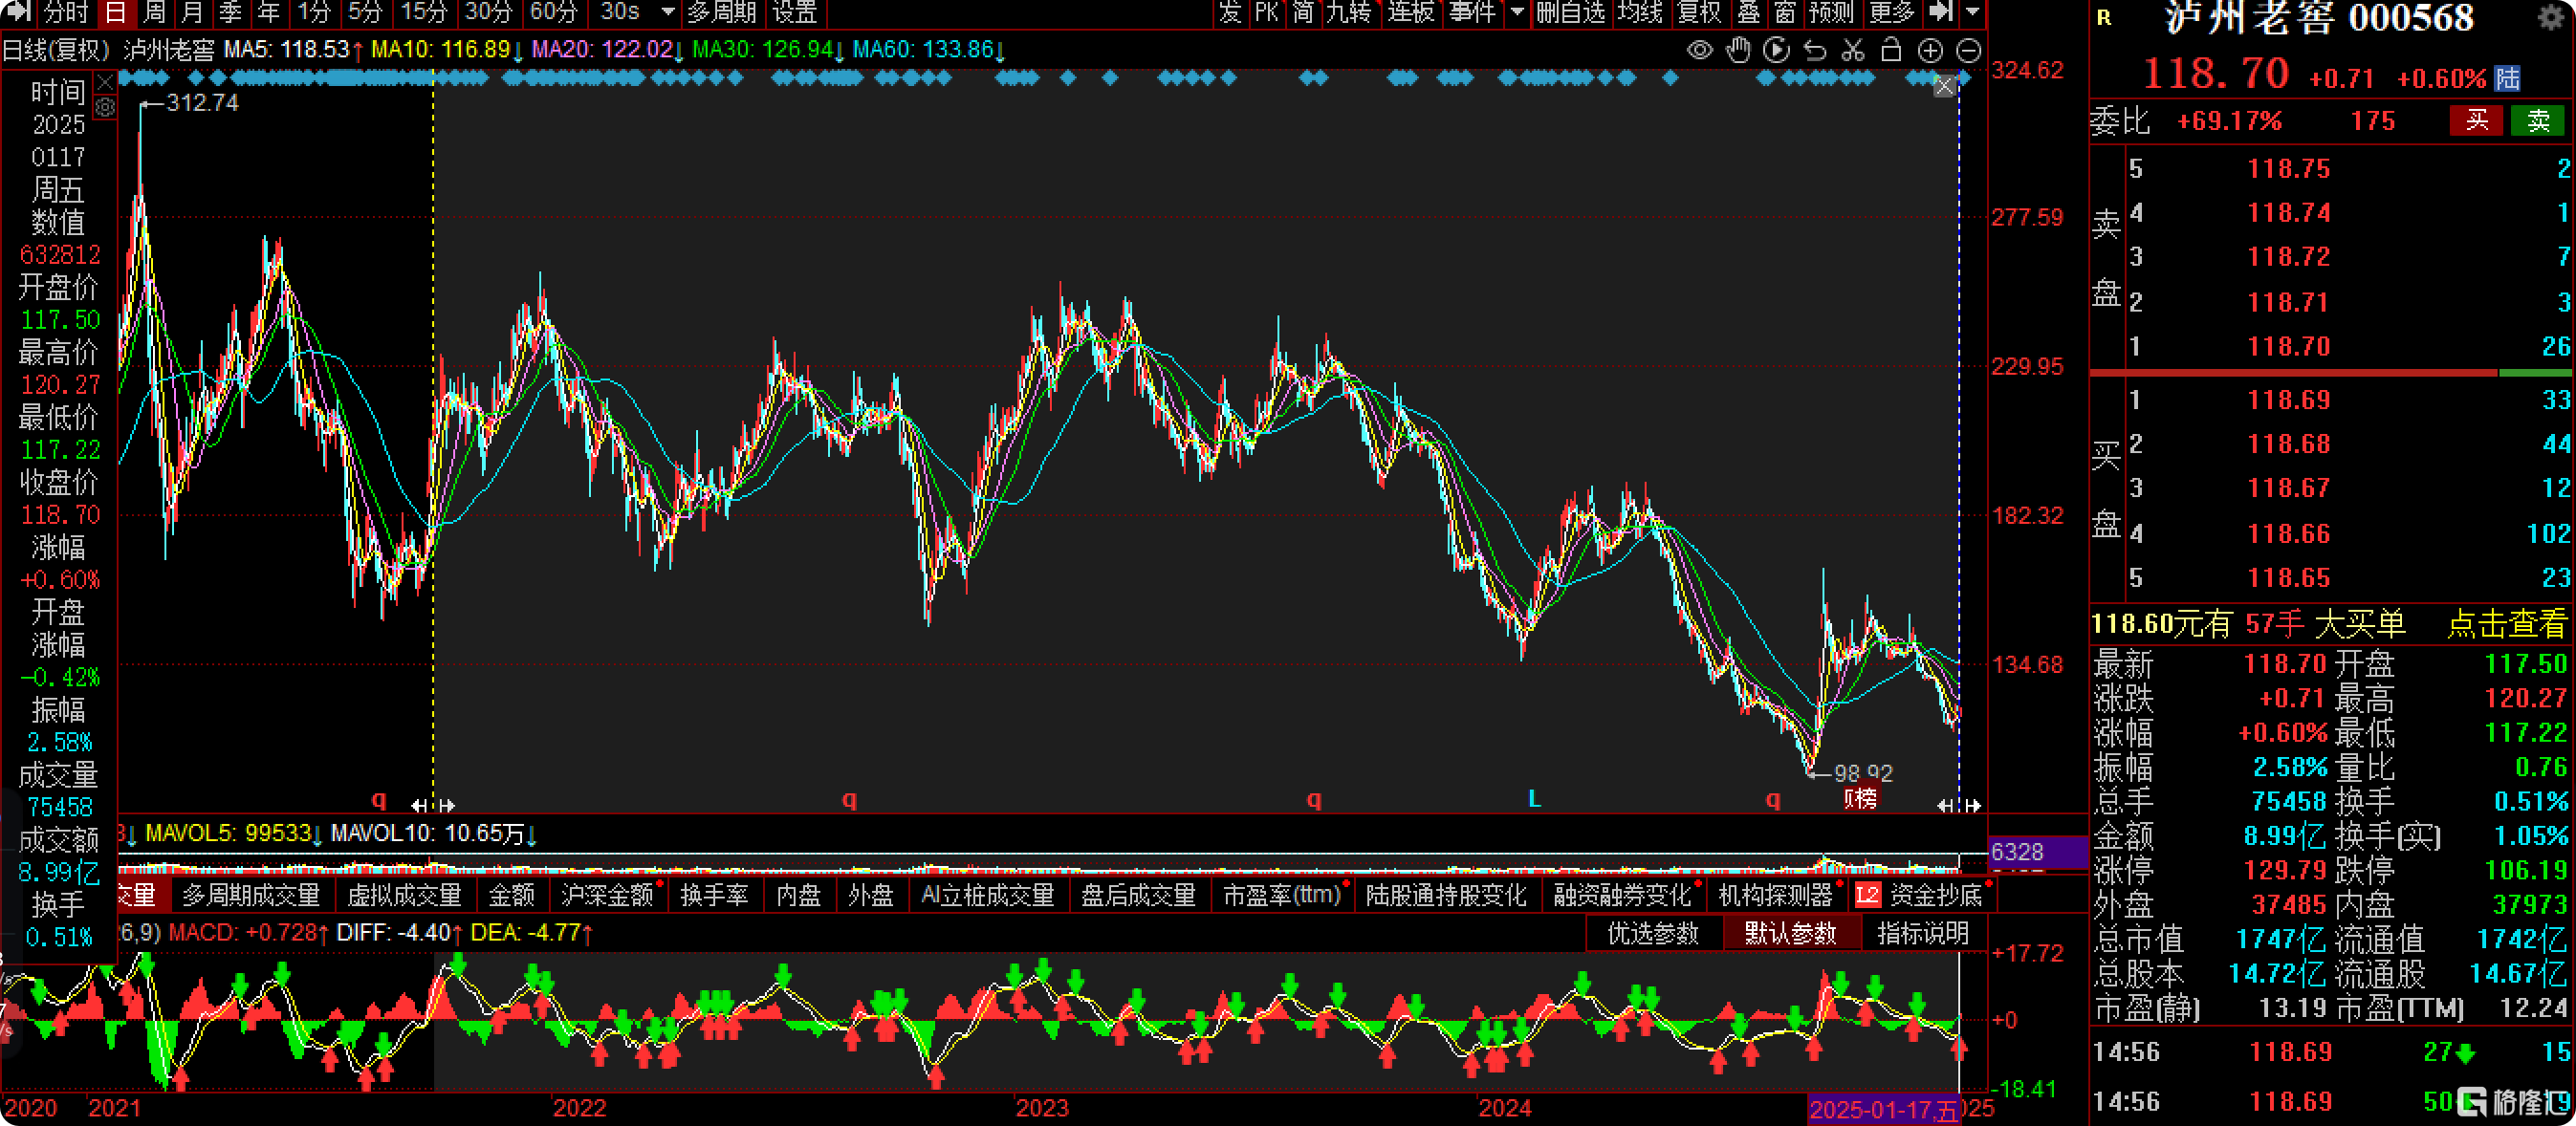The width and height of the screenshot is (2576, 1126).
Task: Select the 机构探测器 tab
Action: (1776, 895)
